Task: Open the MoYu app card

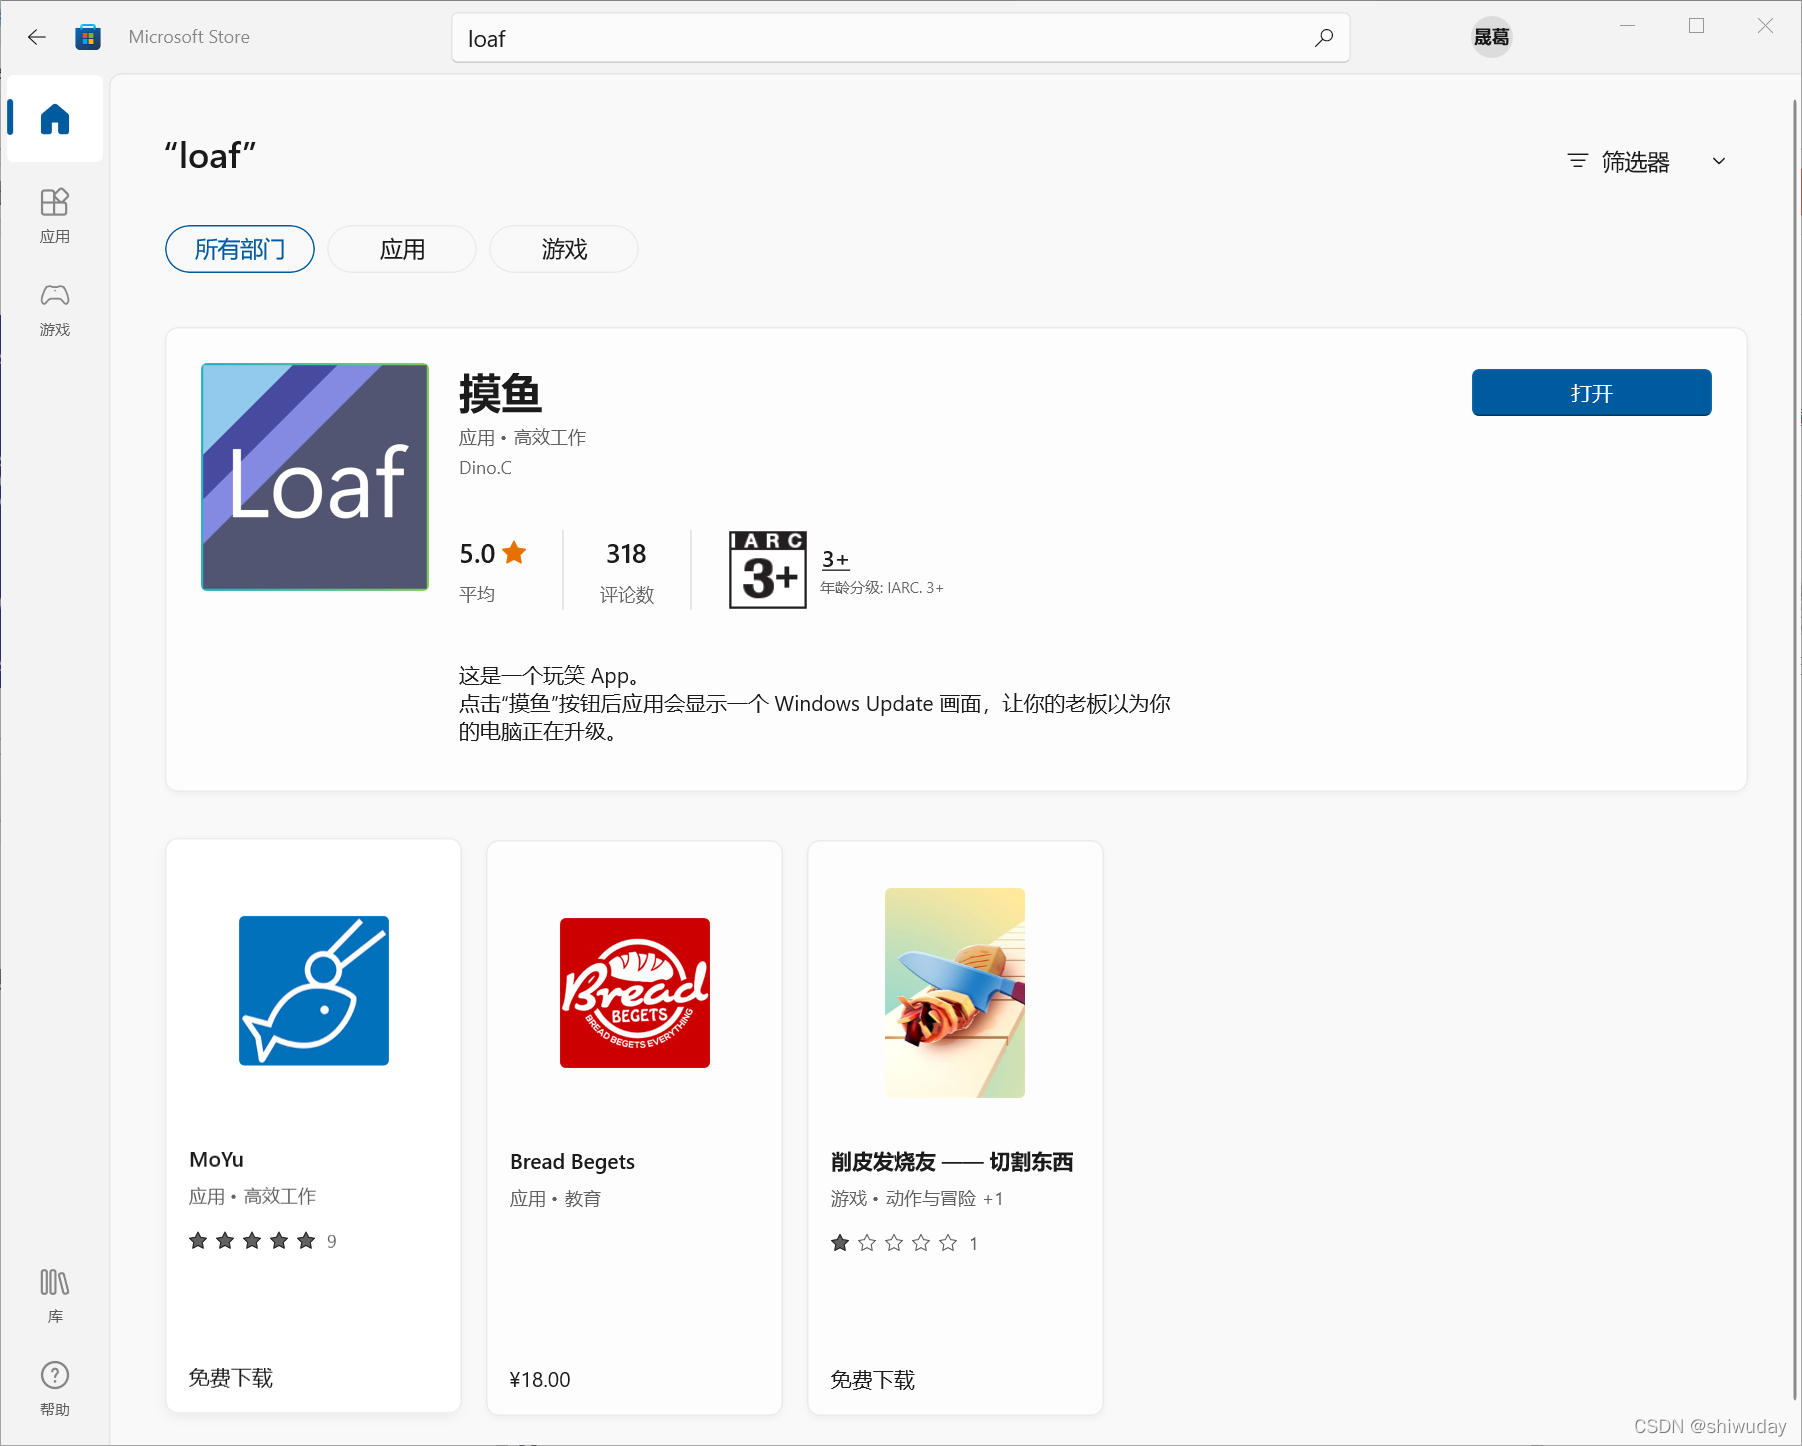Action: (314, 1127)
